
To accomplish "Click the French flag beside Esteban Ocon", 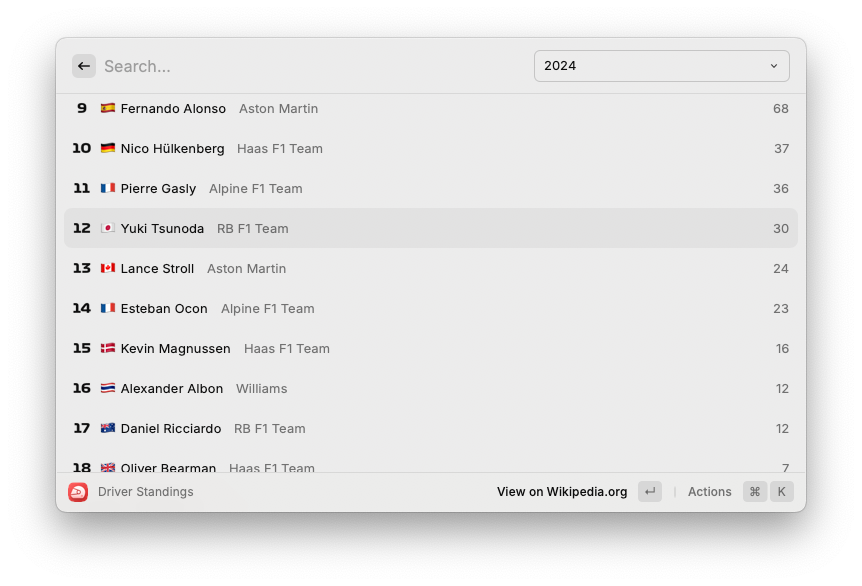I will pyautogui.click(x=108, y=308).
